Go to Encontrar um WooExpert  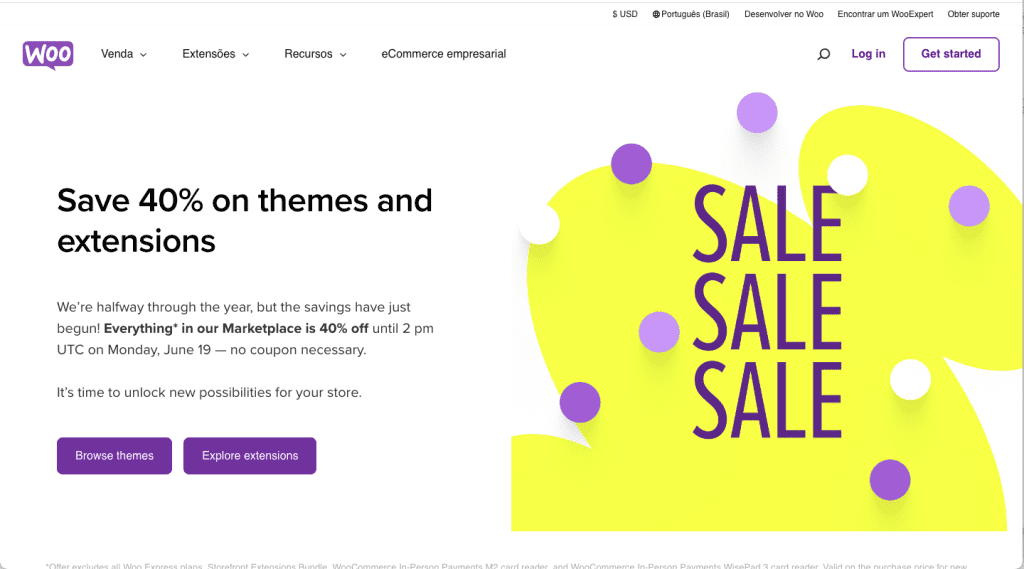(x=885, y=14)
